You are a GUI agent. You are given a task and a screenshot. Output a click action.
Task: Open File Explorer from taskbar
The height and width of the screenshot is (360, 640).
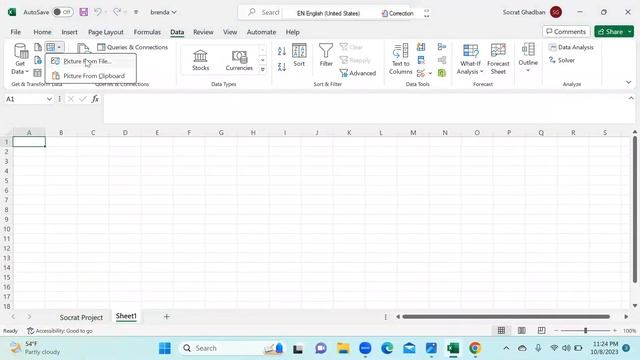(x=343, y=348)
